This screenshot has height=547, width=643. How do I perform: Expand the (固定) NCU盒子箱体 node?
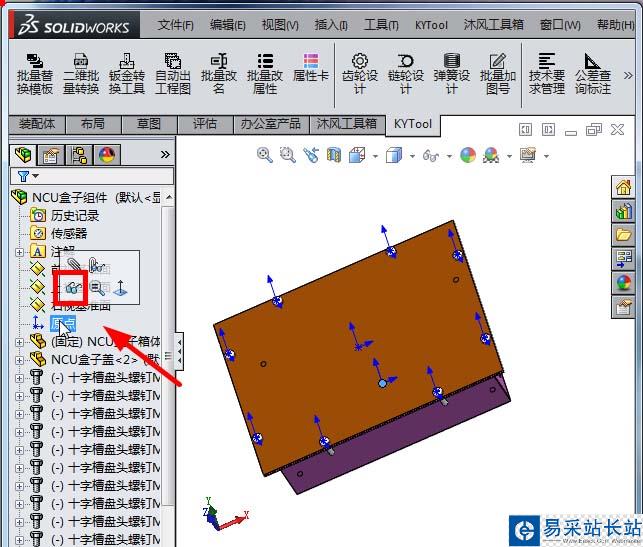point(19,342)
